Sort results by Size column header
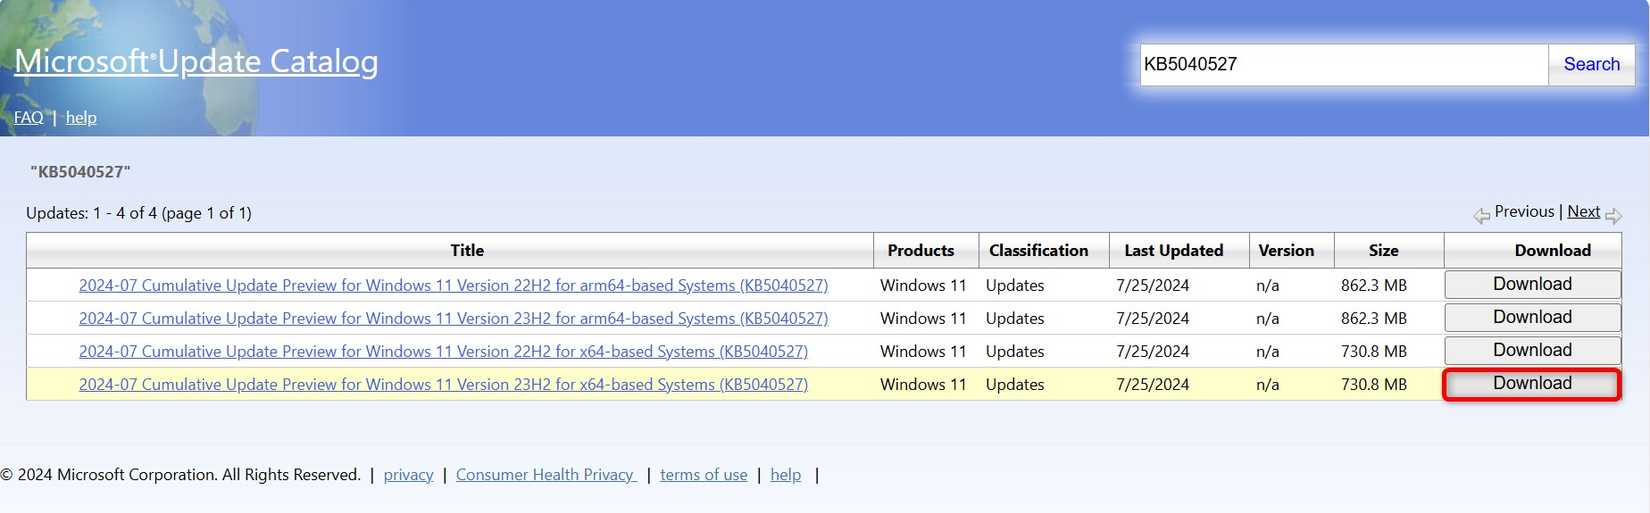Image resolution: width=1650 pixels, height=513 pixels. point(1383,251)
